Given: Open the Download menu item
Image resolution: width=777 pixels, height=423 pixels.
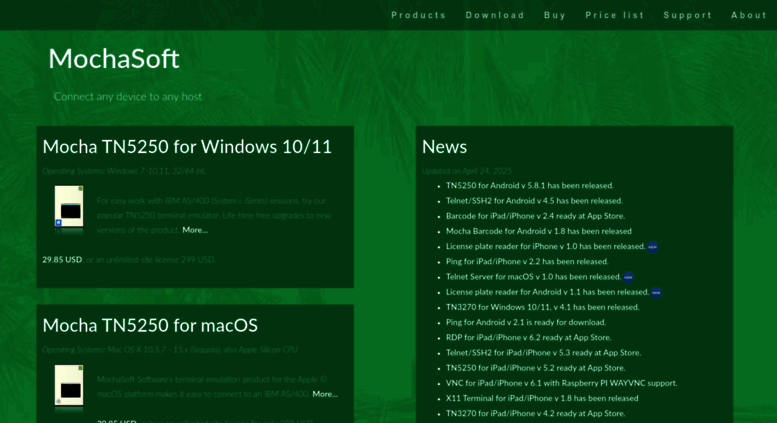Looking at the screenshot, I should click(495, 15).
